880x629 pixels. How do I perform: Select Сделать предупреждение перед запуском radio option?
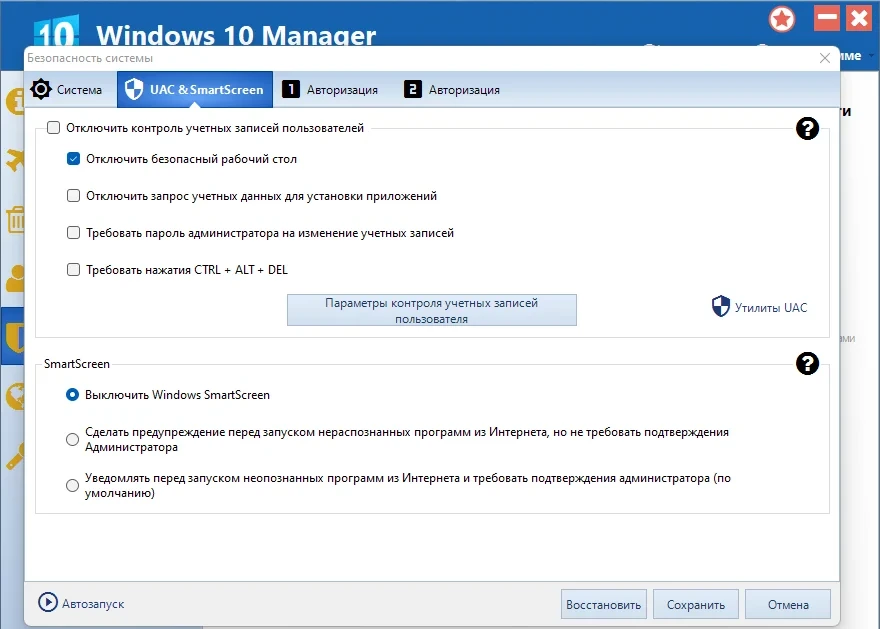click(72, 439)
